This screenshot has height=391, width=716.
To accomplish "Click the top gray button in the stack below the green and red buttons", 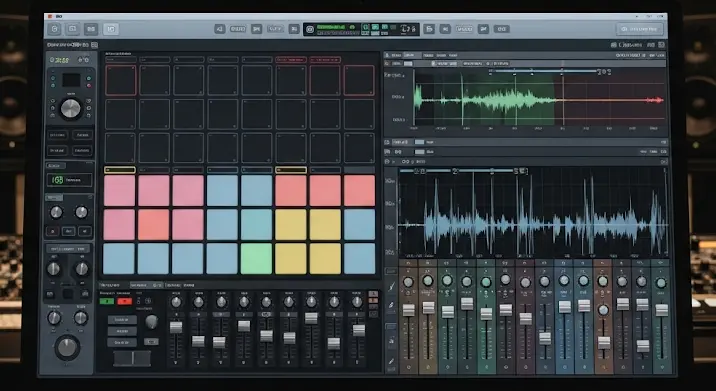I will [122, 320].
